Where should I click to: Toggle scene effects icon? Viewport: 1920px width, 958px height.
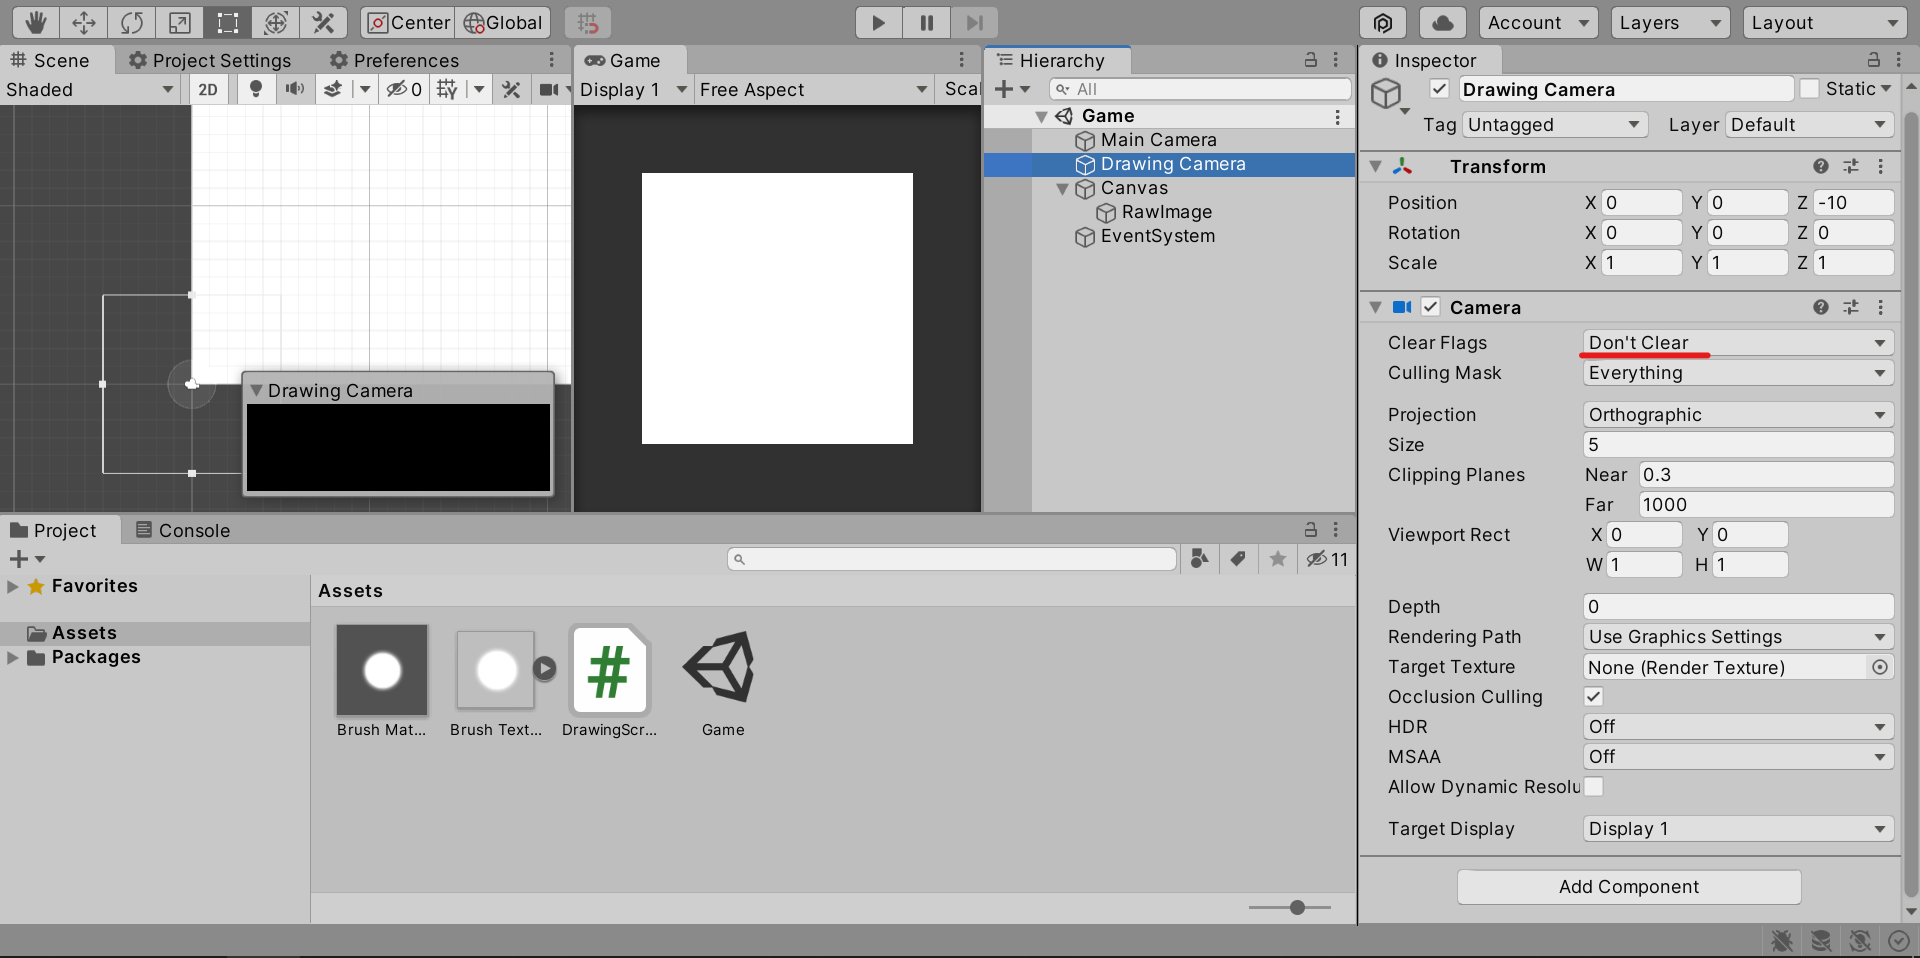click(334, 89)
